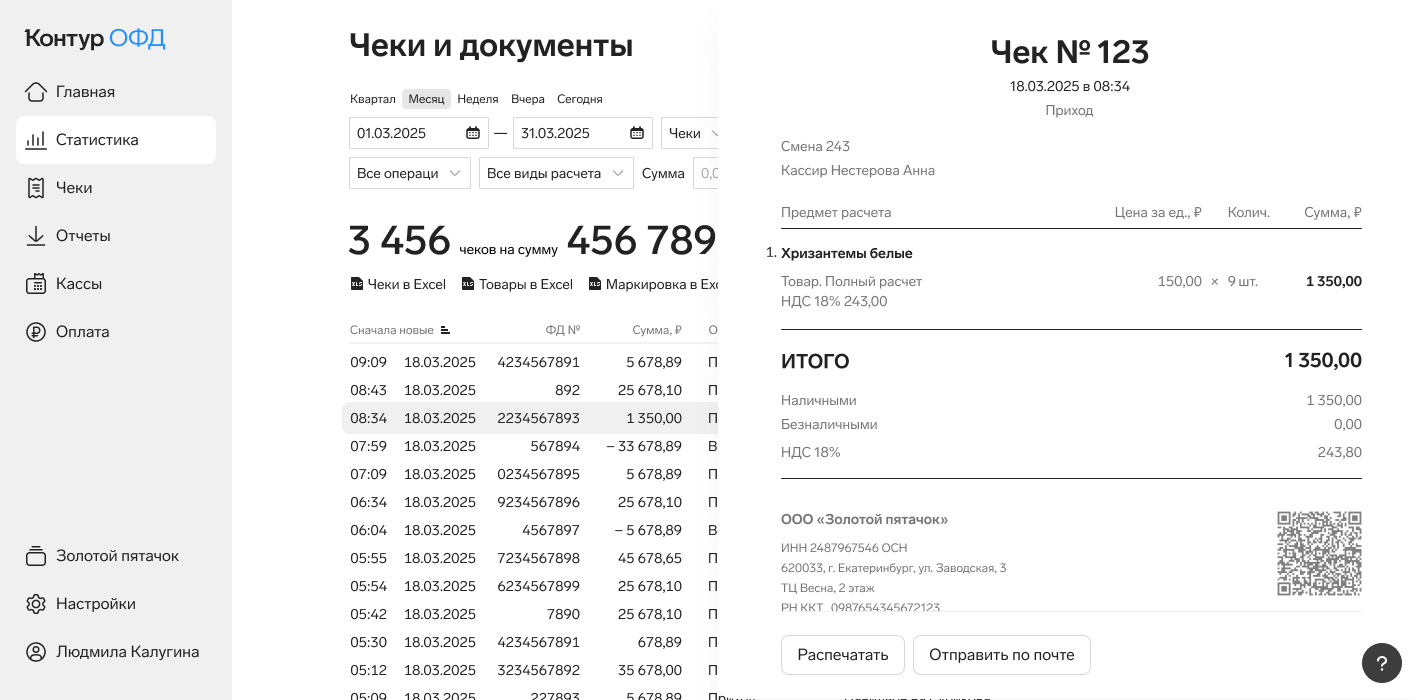Select the 08:43 receipt with ФД 892

coord(530,390)
